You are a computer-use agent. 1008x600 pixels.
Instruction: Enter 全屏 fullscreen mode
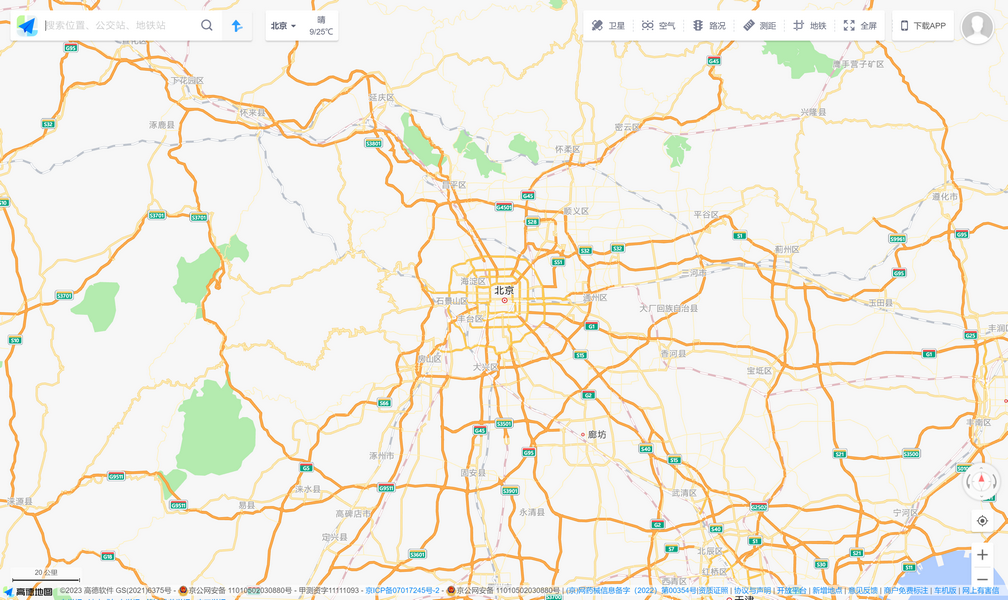point(860,26)
